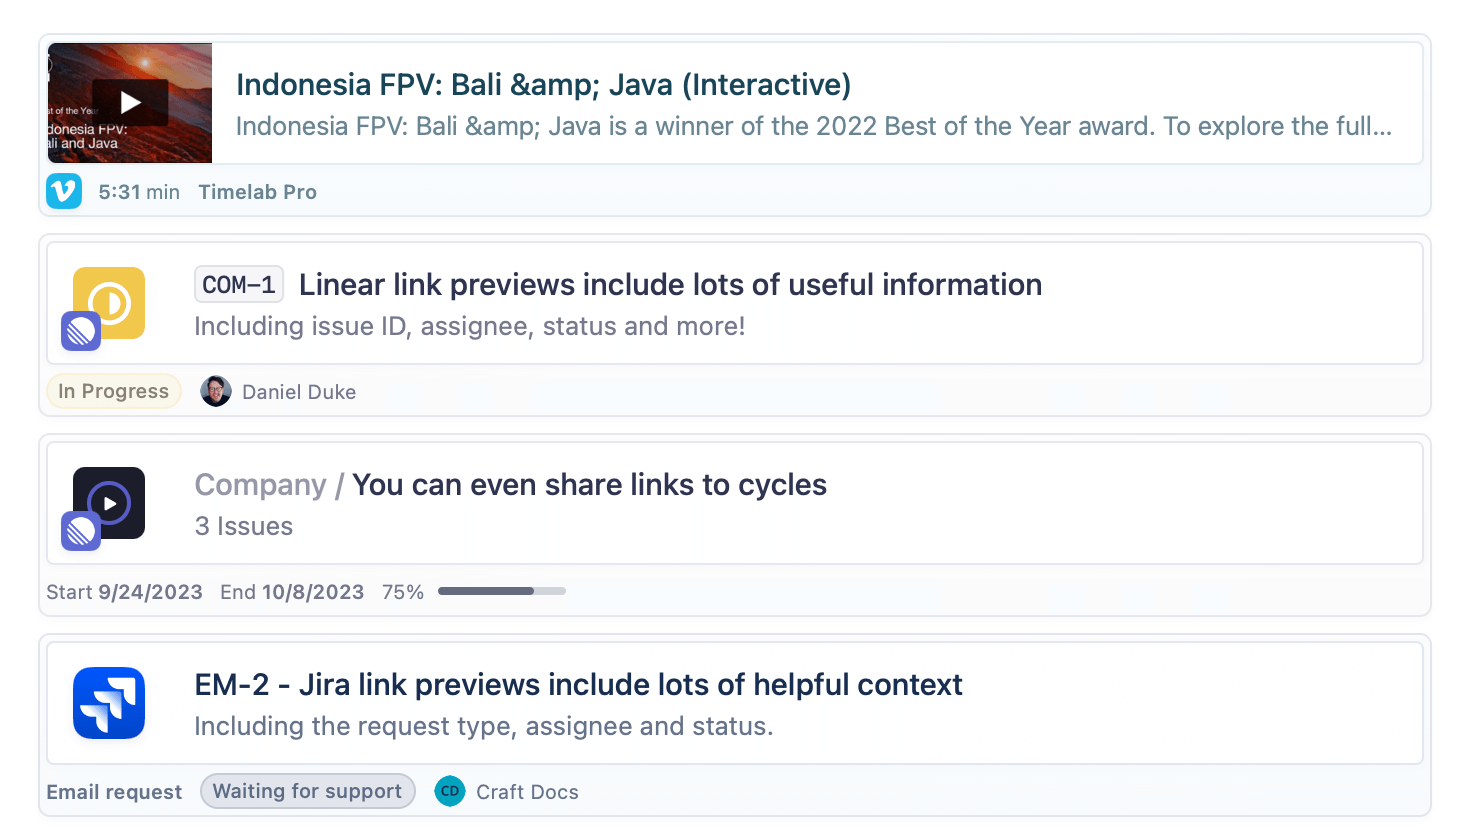Open the 'You can even share links to cycles' title

[x=589, y=485]
